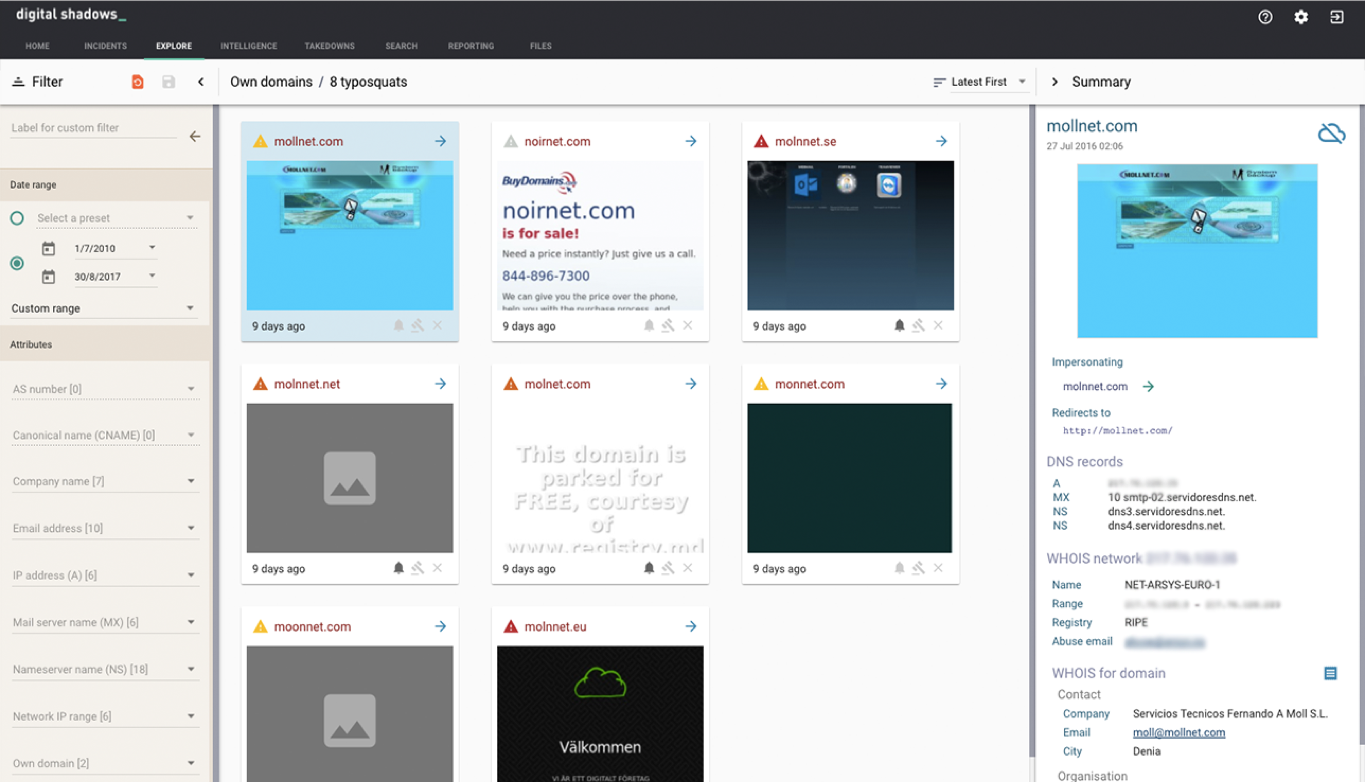Select the preset date radio button

[x=17, y=218]
